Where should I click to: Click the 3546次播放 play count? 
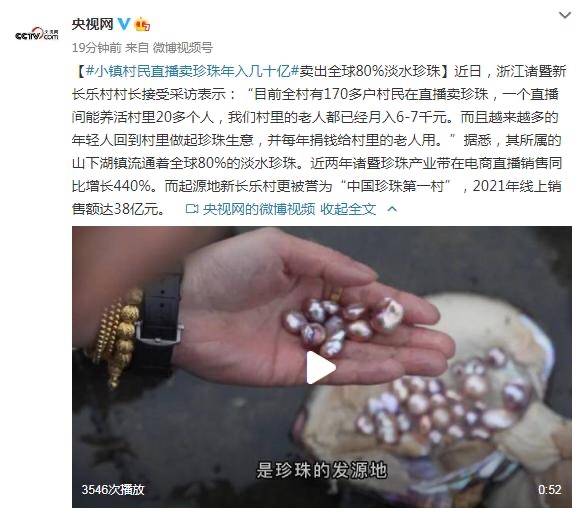tap(113, 490)
